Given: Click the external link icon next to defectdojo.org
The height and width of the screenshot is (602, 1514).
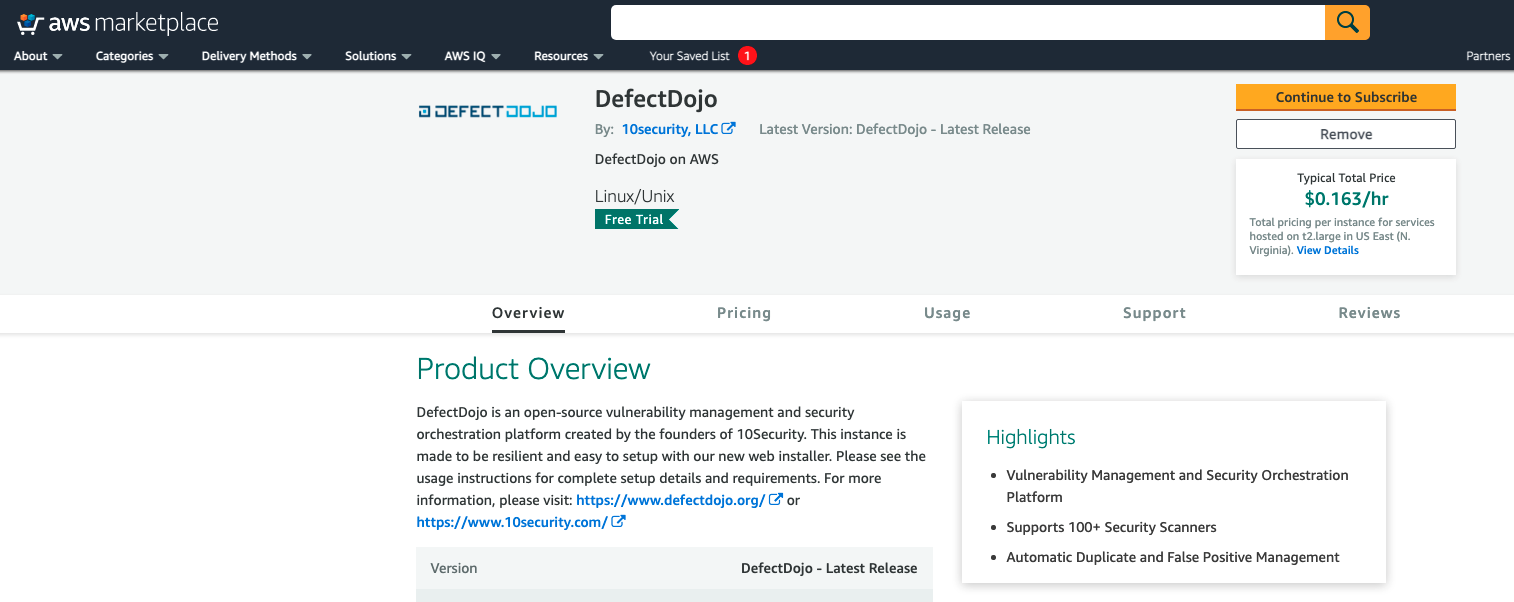Looking at the screenshot, I should click(776, 500).
